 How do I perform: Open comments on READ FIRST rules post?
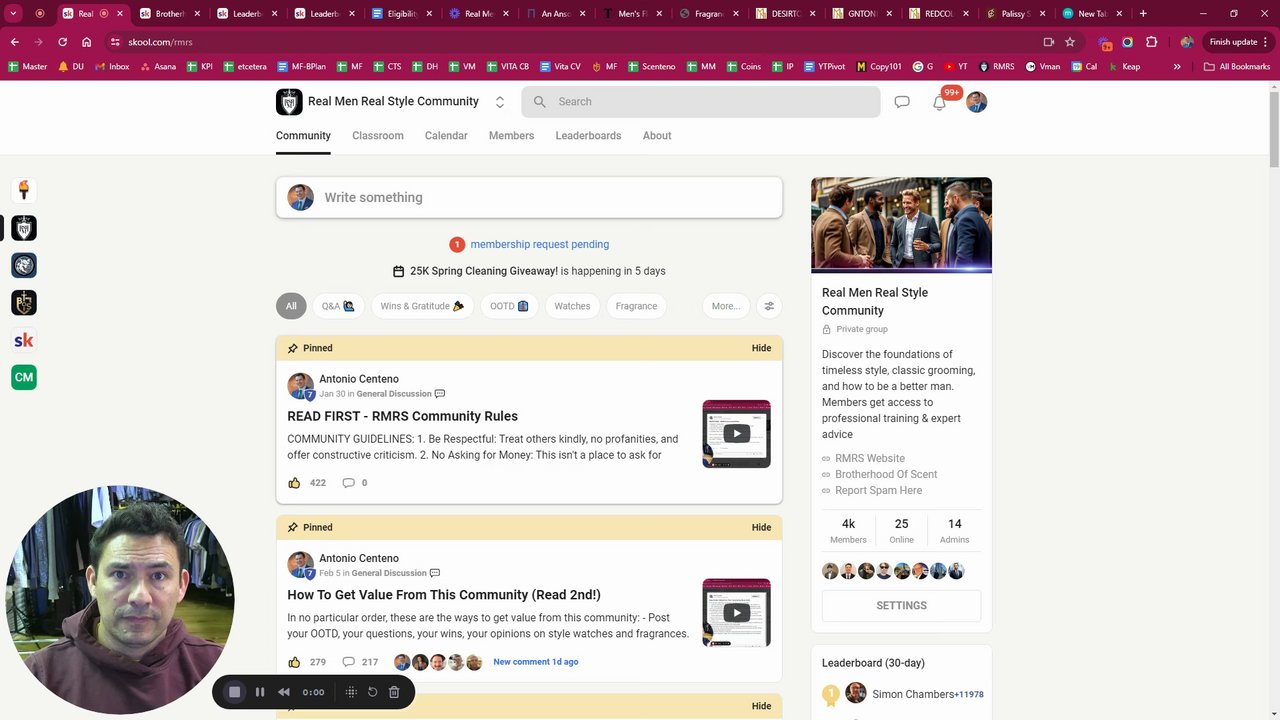[x=348, y=483]
